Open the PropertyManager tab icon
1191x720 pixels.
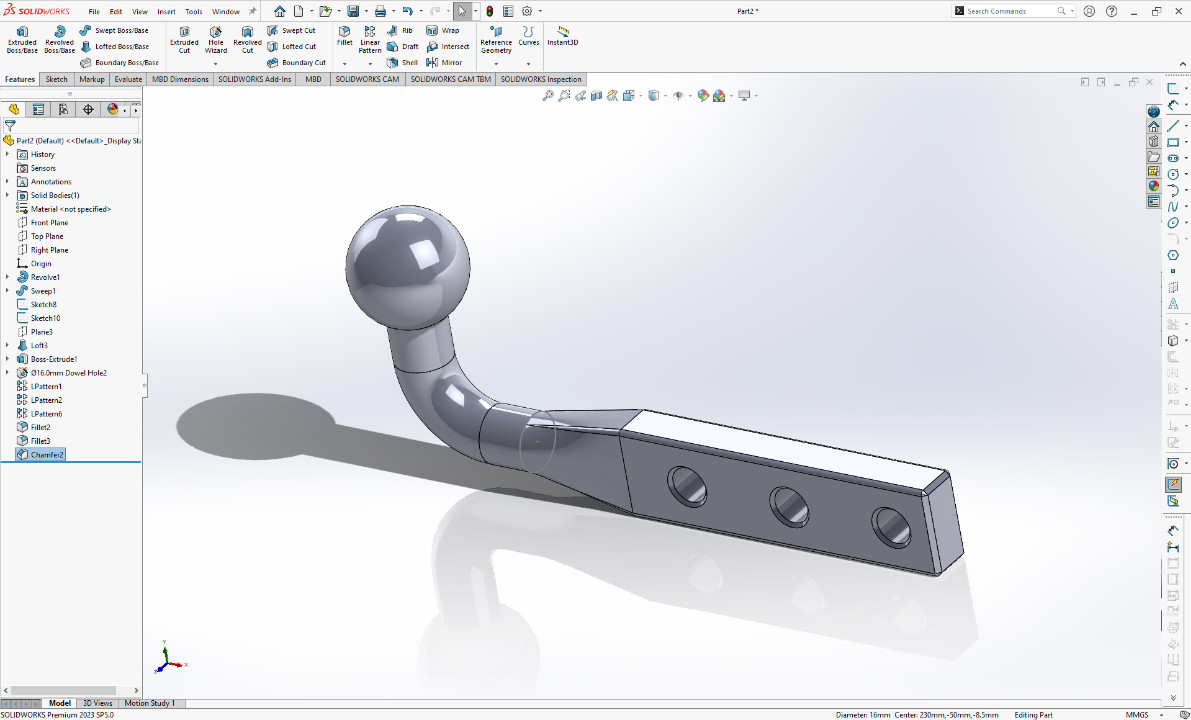pos(39,109)
